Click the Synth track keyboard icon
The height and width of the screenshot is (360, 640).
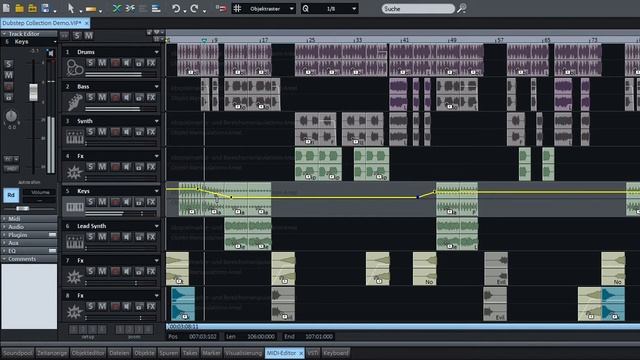click(x=75, y=137)
